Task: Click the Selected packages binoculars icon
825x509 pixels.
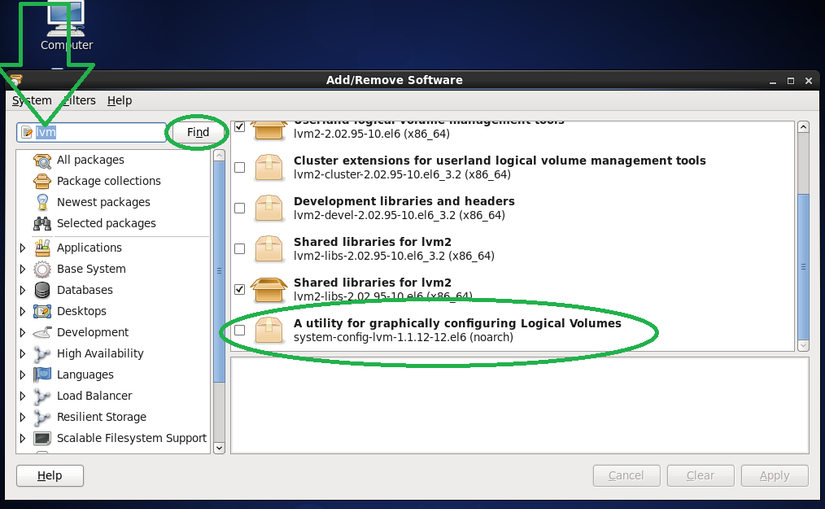Action: 42,223
